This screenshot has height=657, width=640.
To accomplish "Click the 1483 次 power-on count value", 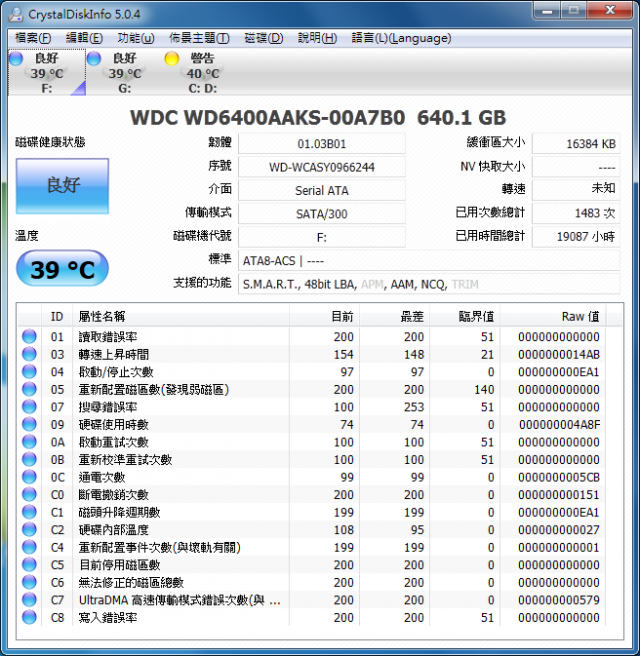I will click(x=576, y=213).
